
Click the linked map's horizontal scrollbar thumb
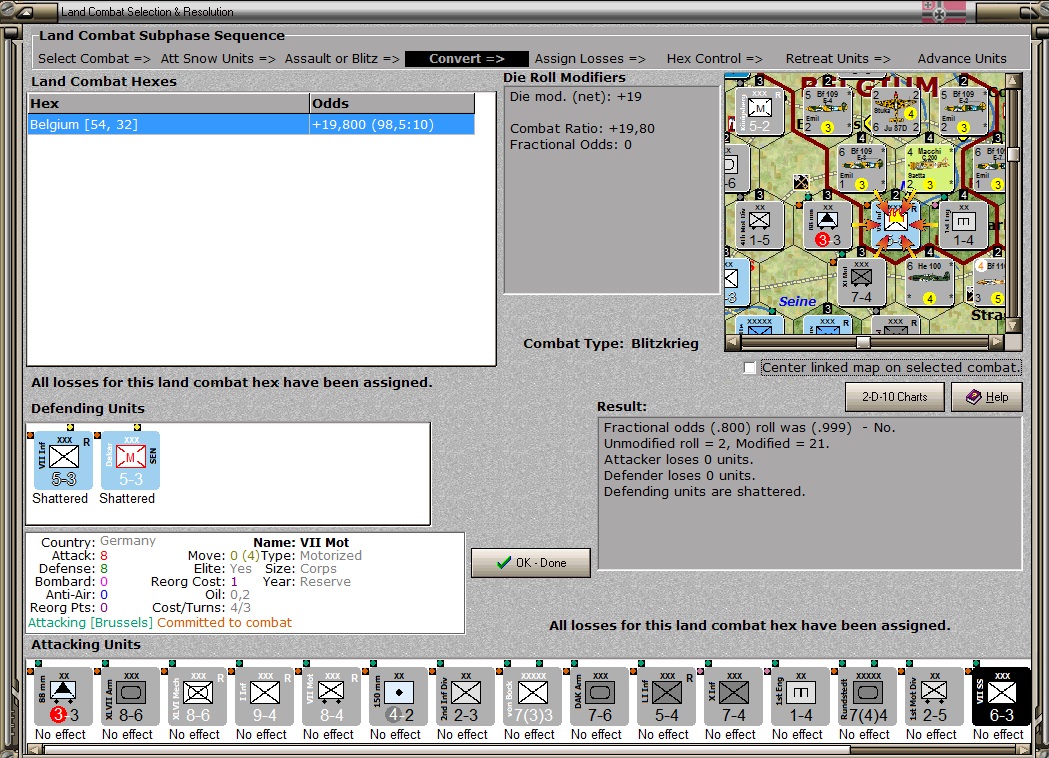(864, 342)
